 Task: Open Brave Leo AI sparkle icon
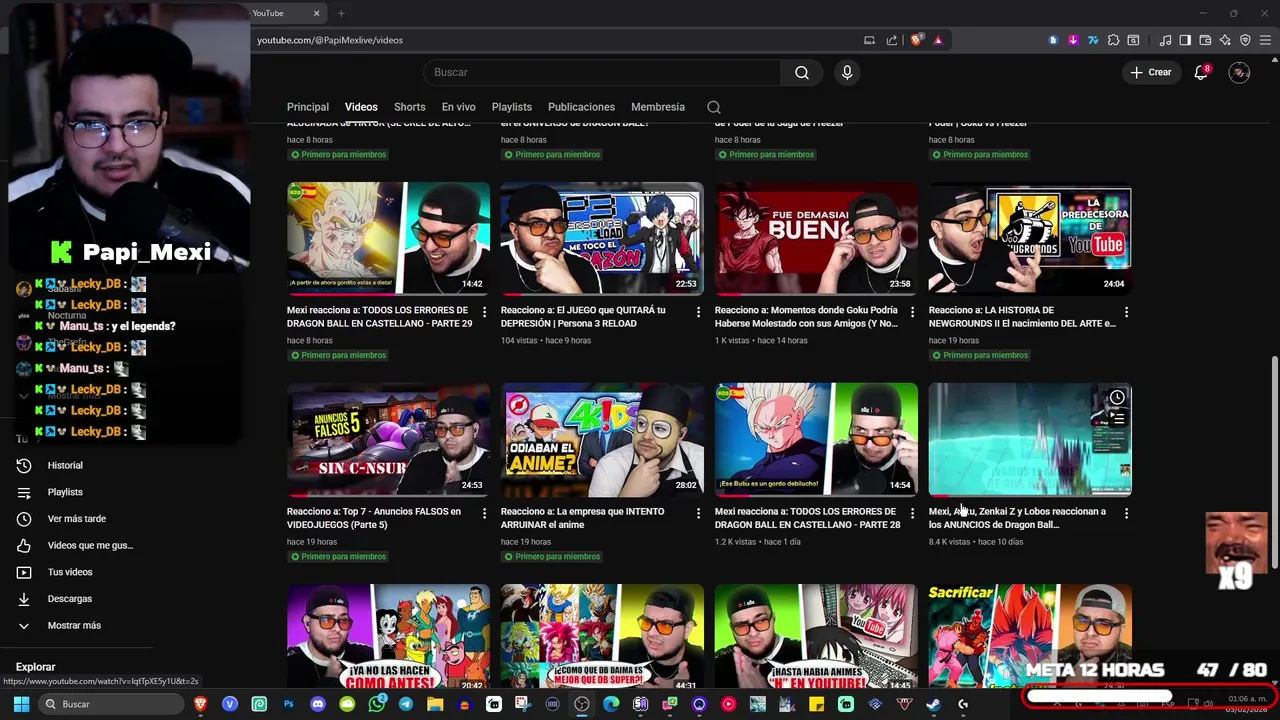pyautogui.click(x=1225, y=40)
